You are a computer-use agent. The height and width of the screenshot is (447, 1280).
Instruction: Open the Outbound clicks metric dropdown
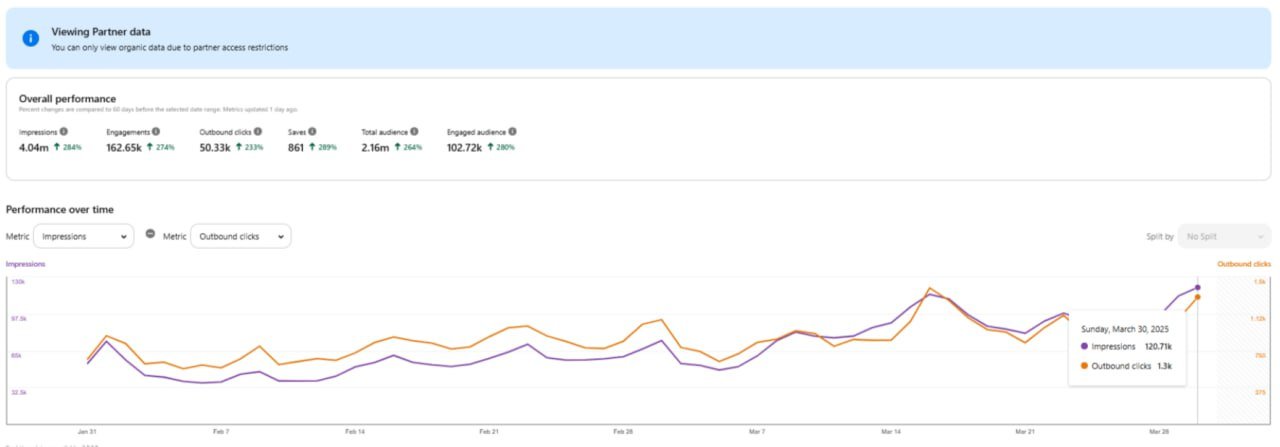point(240,236)
